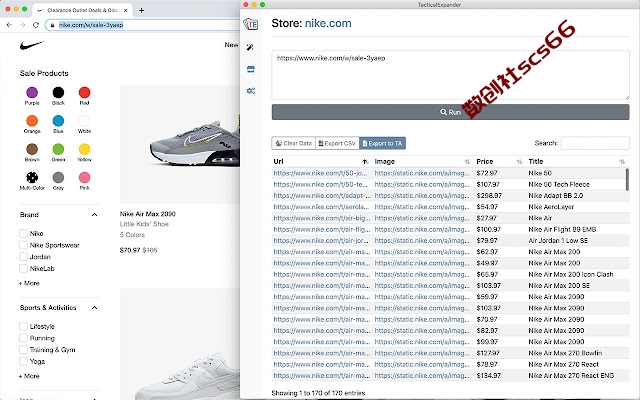Open the url link for Nike 50 row
The image size is (640, 400).
coord(320,173)
